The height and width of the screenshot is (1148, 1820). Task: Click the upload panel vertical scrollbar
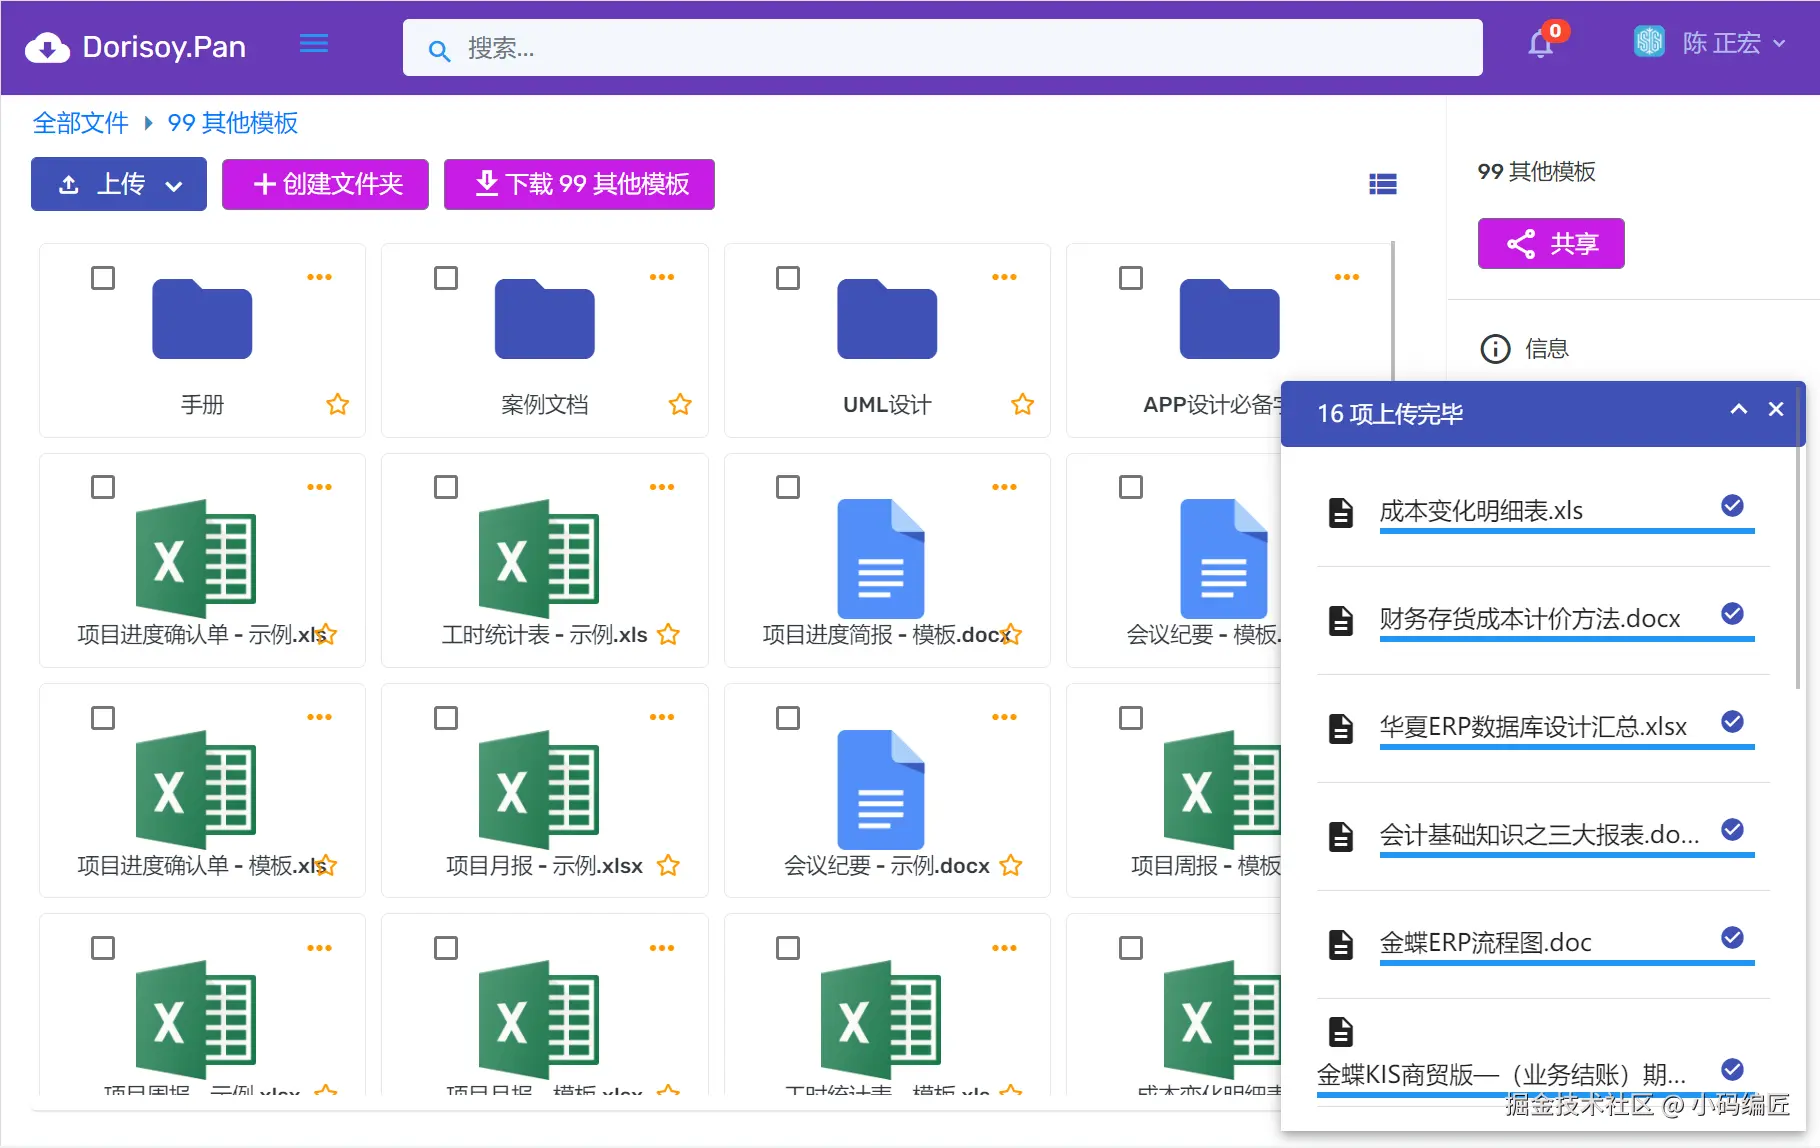coord(1799,537)
